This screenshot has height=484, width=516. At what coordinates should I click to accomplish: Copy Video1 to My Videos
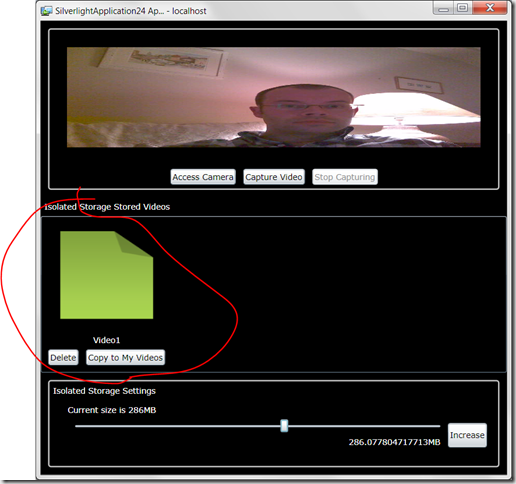[x=125, y=357]
